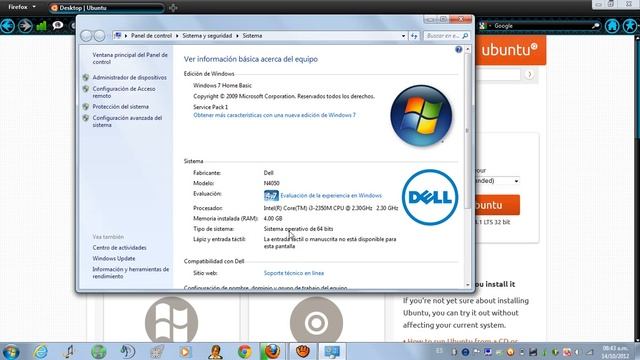Open Soporte técnico en línea link

coord(294,273)
